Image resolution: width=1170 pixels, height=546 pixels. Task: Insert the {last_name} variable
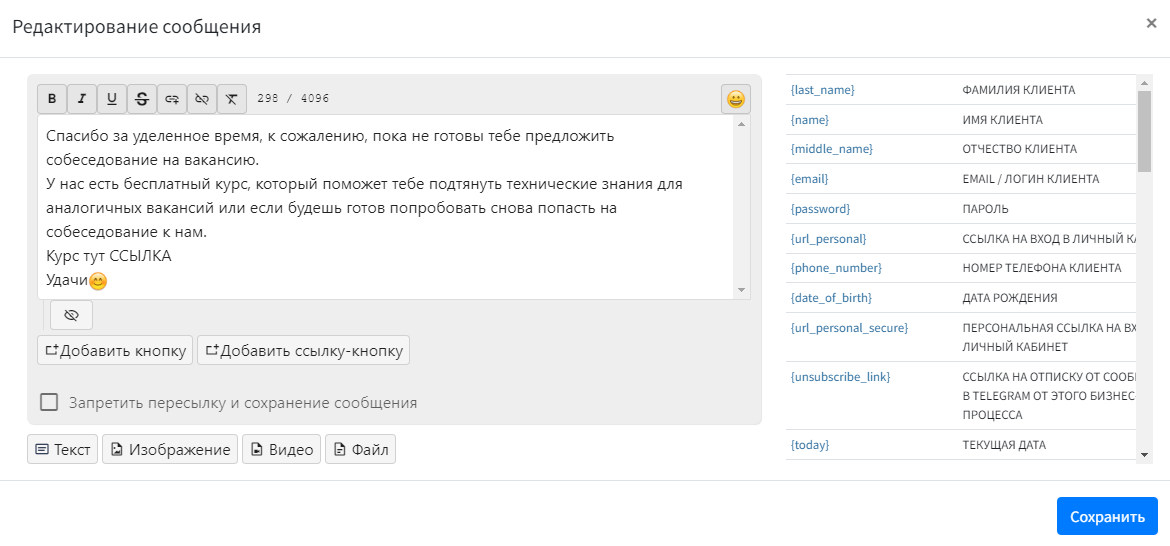(x=823, y=90)
